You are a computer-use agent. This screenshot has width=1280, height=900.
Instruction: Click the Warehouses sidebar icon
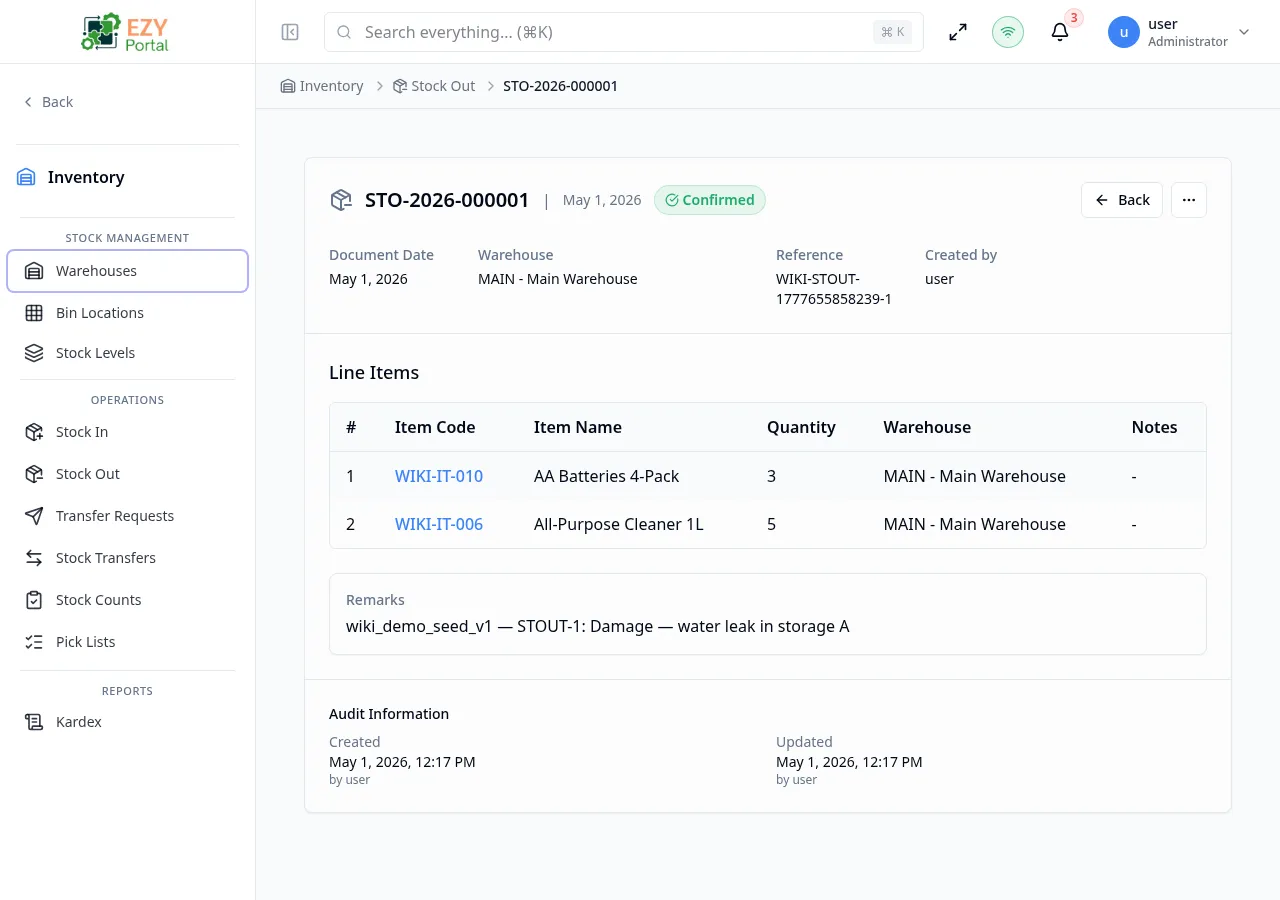[34, 271]
